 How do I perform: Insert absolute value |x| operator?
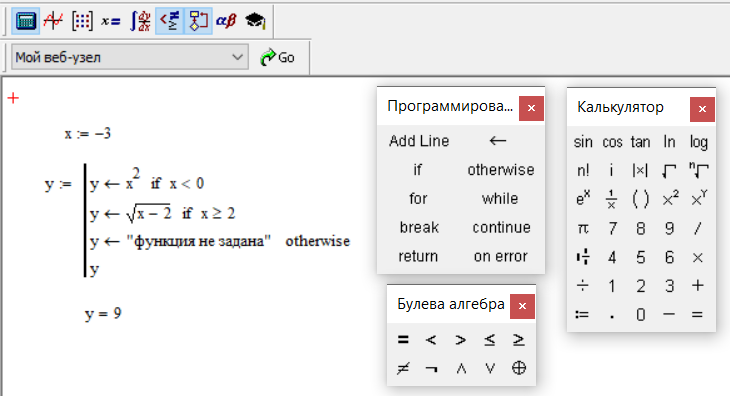click(x=640, y=171)
